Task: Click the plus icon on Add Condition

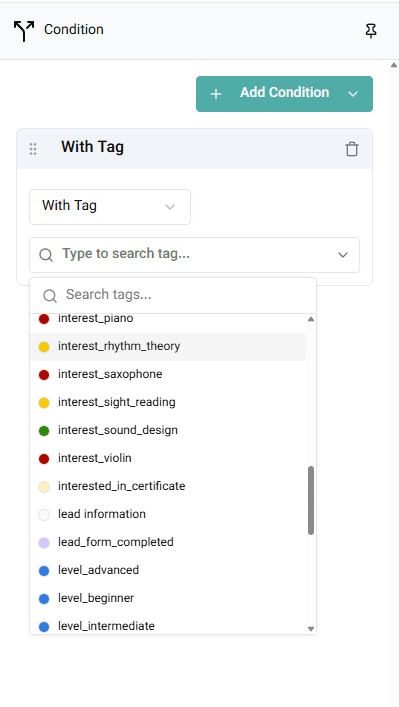Action: pyautogui.click(x=216, y=94)
